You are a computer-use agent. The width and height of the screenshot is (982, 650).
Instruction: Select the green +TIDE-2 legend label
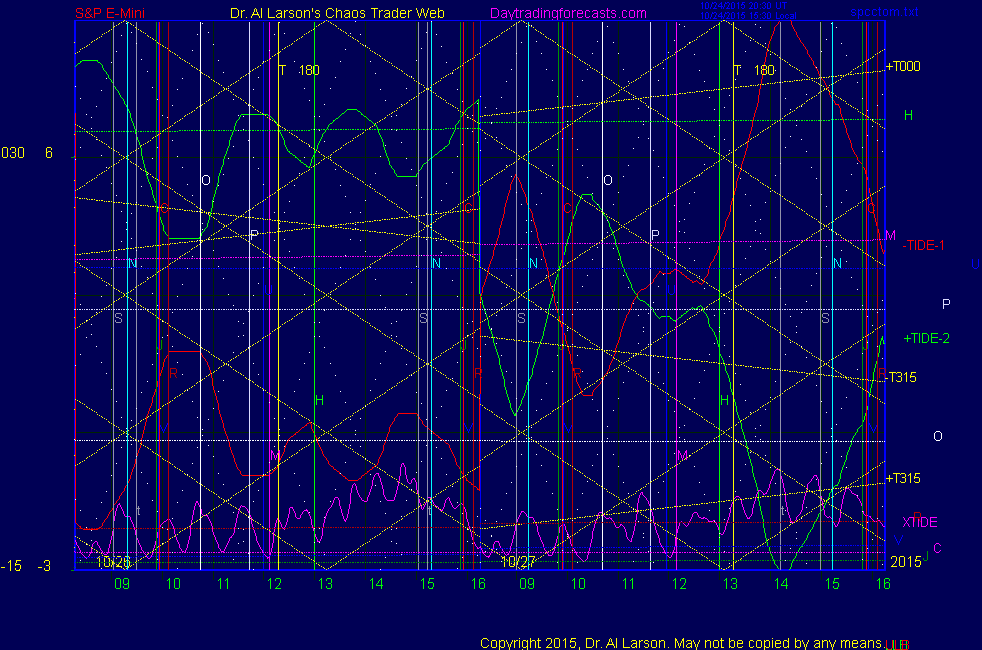coord(926,338)
